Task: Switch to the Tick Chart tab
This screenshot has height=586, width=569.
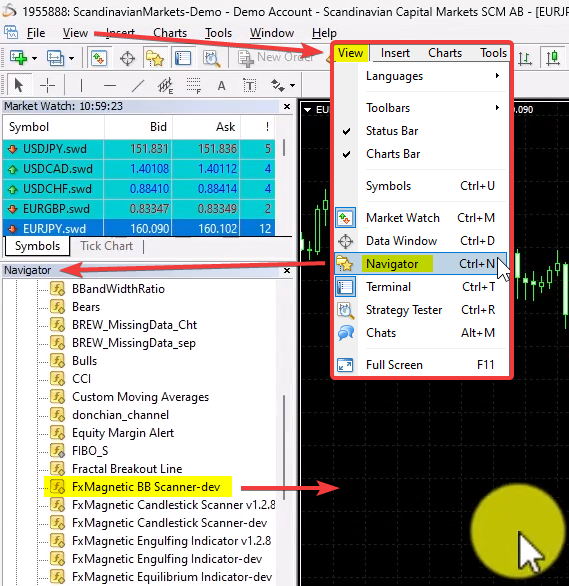Action: tap(106, 246)
